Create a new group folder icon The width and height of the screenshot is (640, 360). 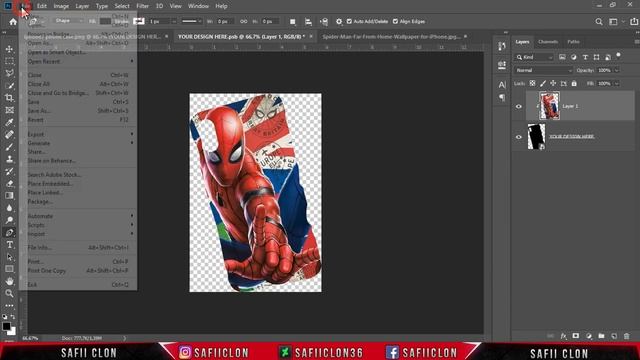[601, 336]
